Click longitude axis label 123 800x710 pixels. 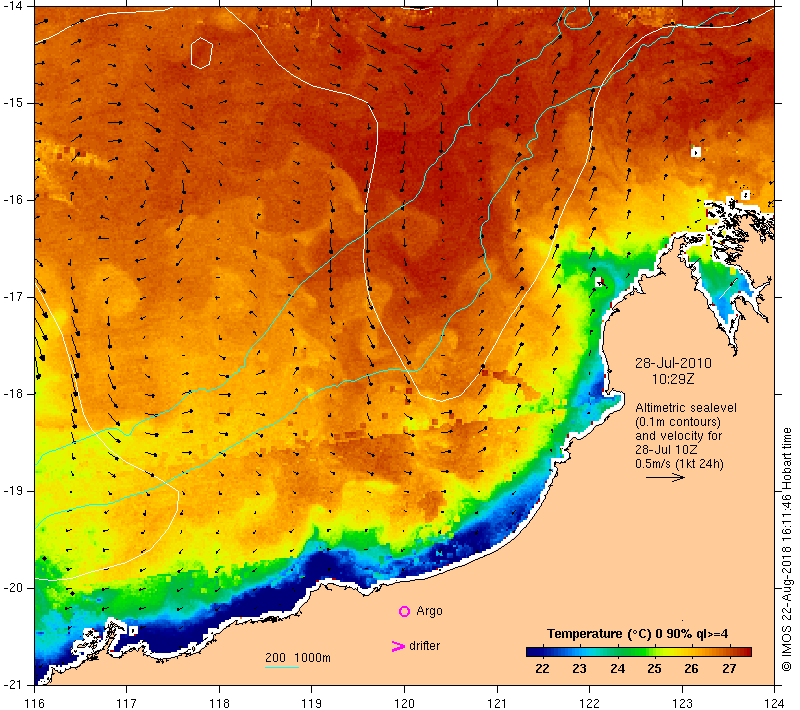[682, 703]
